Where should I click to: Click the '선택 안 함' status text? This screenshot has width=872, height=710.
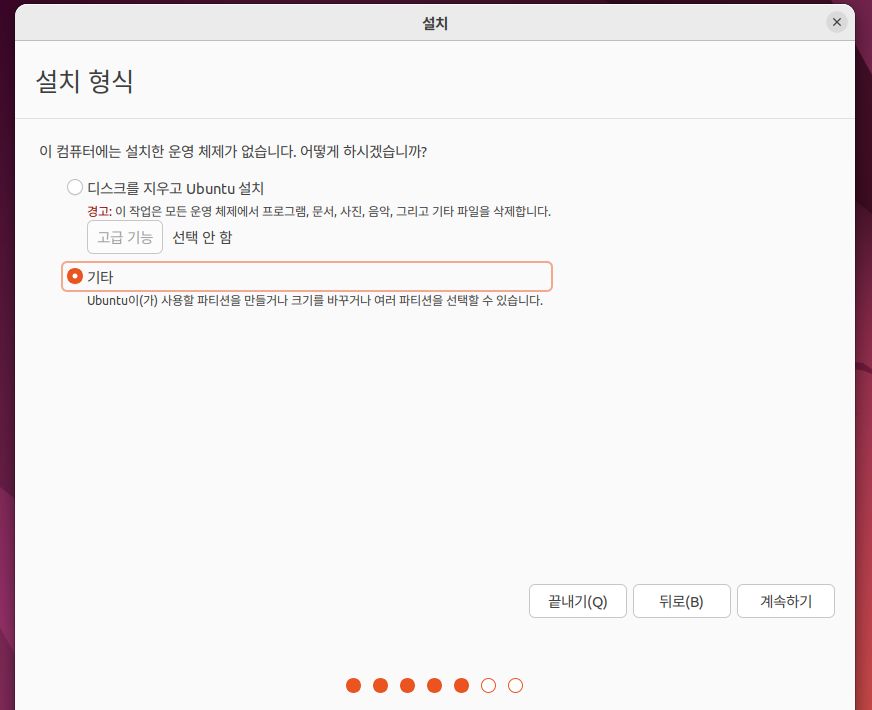click(x=202, y=237)
